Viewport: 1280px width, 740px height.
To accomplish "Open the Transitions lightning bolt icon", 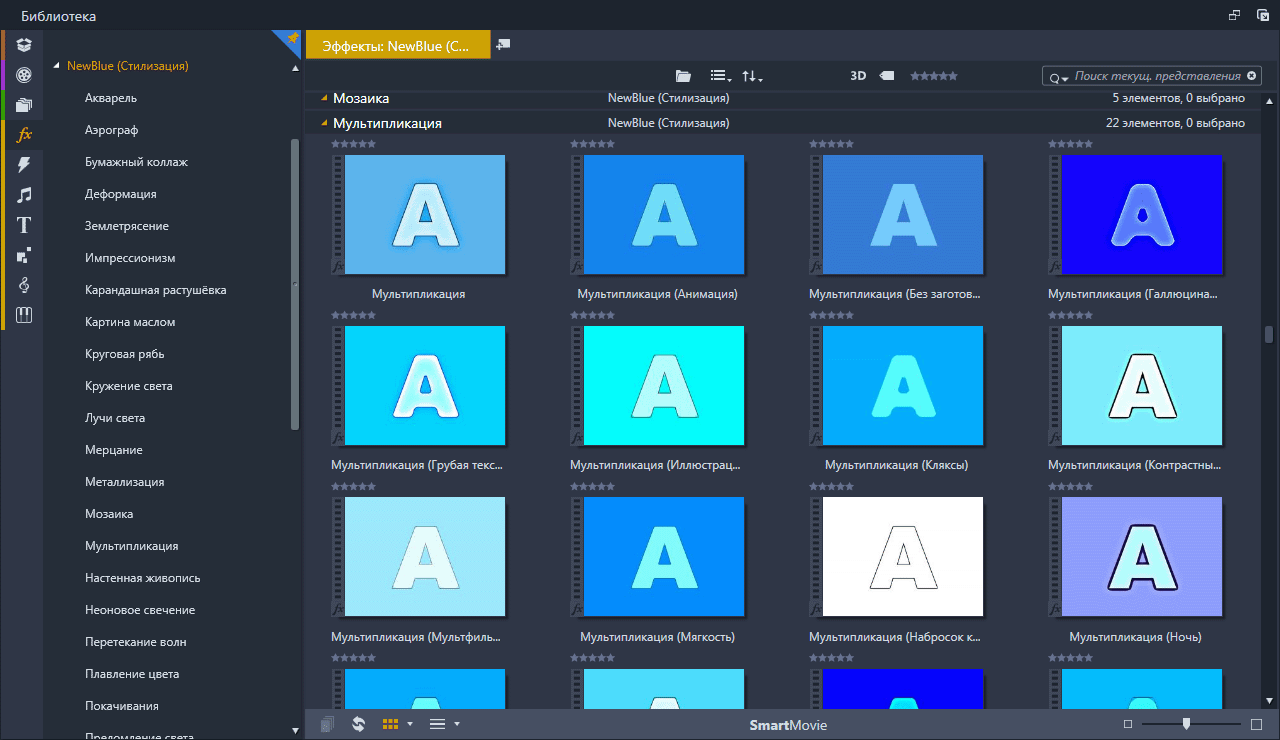I will (x=24, y=164).
